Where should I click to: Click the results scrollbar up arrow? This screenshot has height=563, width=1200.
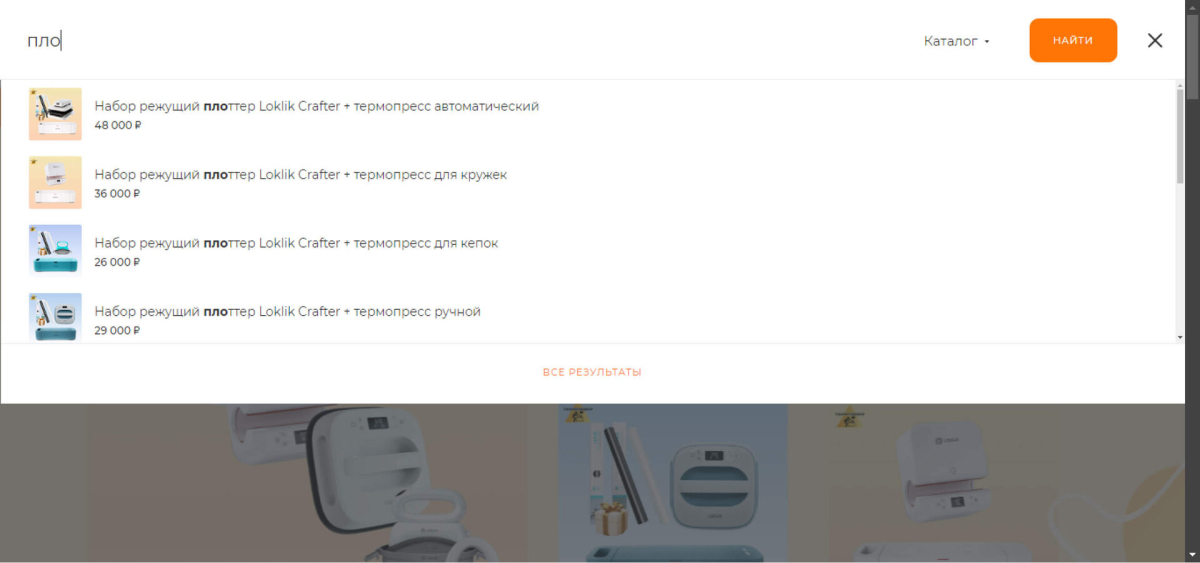(x=1181, y=86)
